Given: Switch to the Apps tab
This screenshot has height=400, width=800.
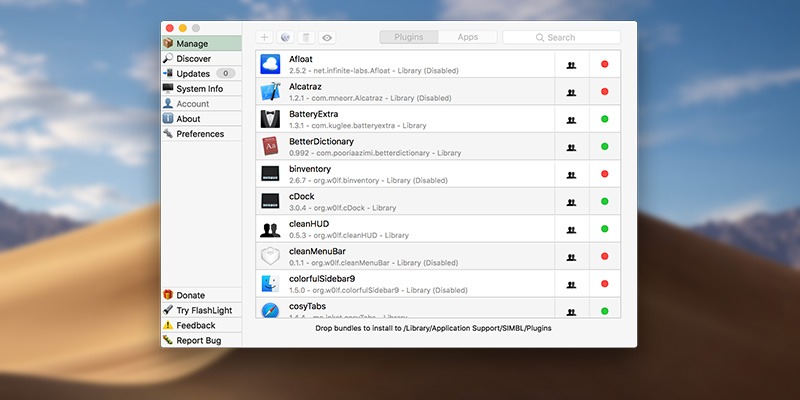Looking at the screenshot, I should [467, 37].
